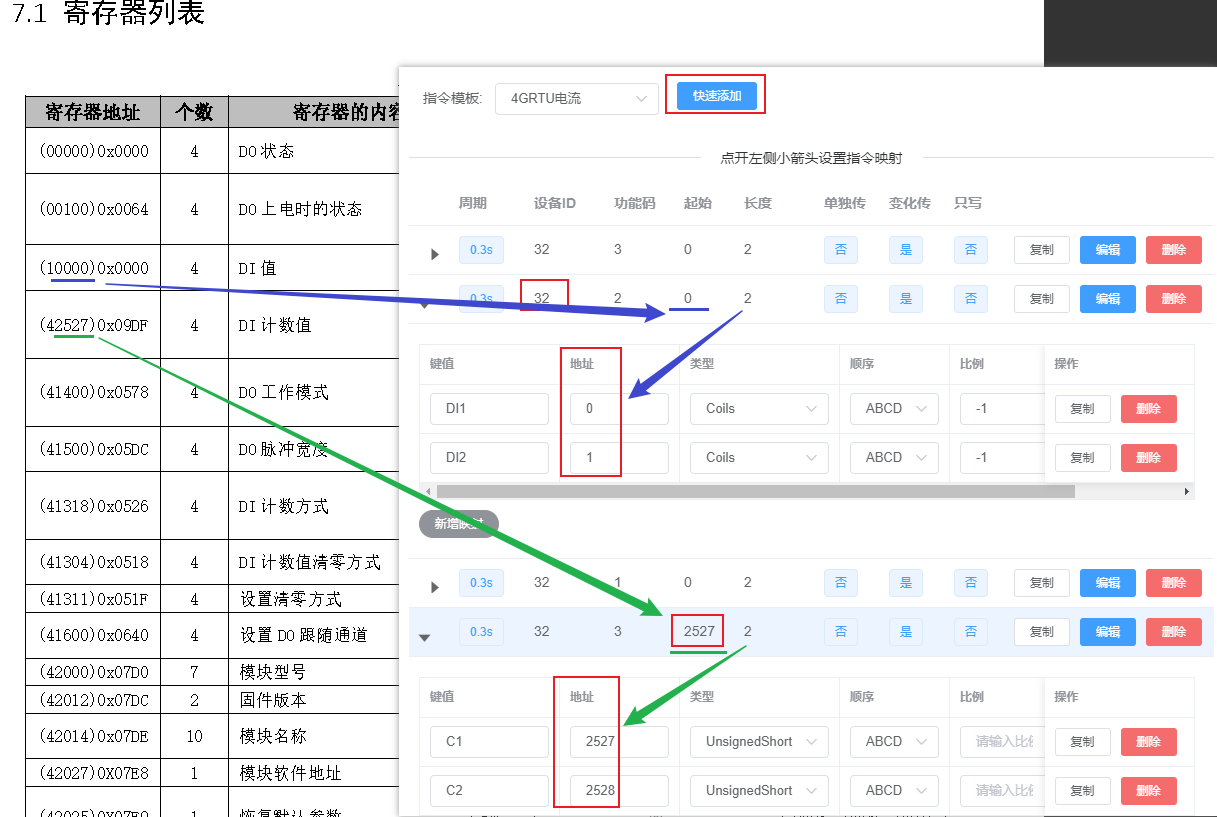Click the C2 address field showing 2528
The height and width of the screenshot is (817, 1217).
(x=619, y=790)
